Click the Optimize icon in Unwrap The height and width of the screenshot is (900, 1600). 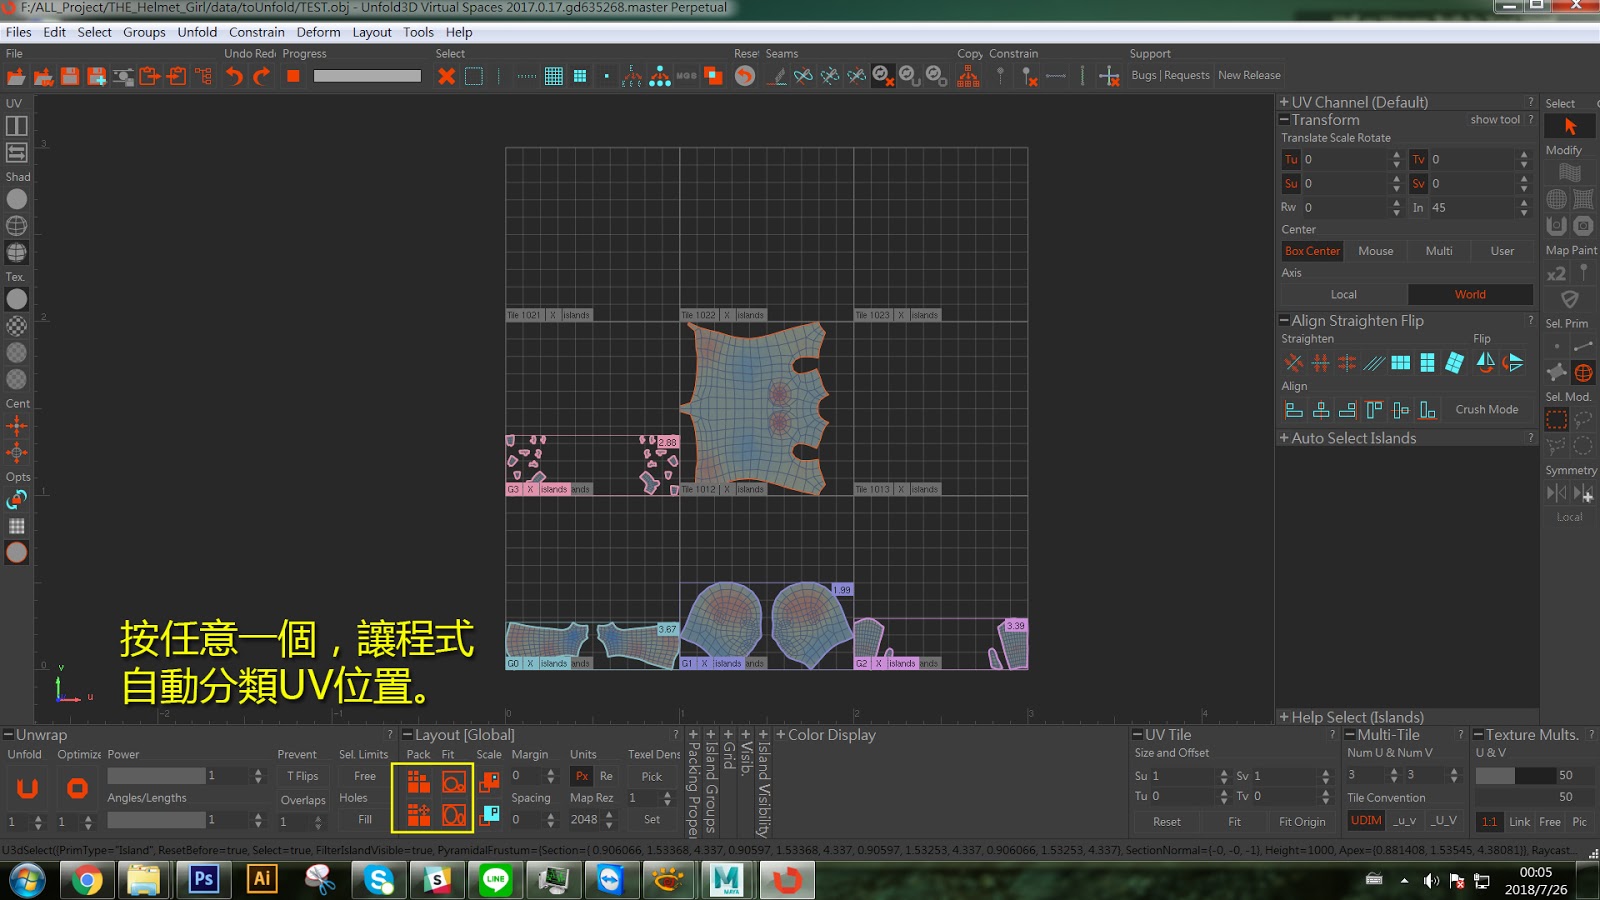coord(77,788)
